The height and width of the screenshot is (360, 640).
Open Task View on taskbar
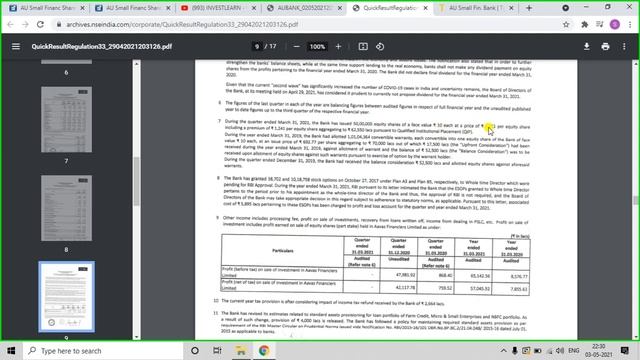tap(217, 351)
